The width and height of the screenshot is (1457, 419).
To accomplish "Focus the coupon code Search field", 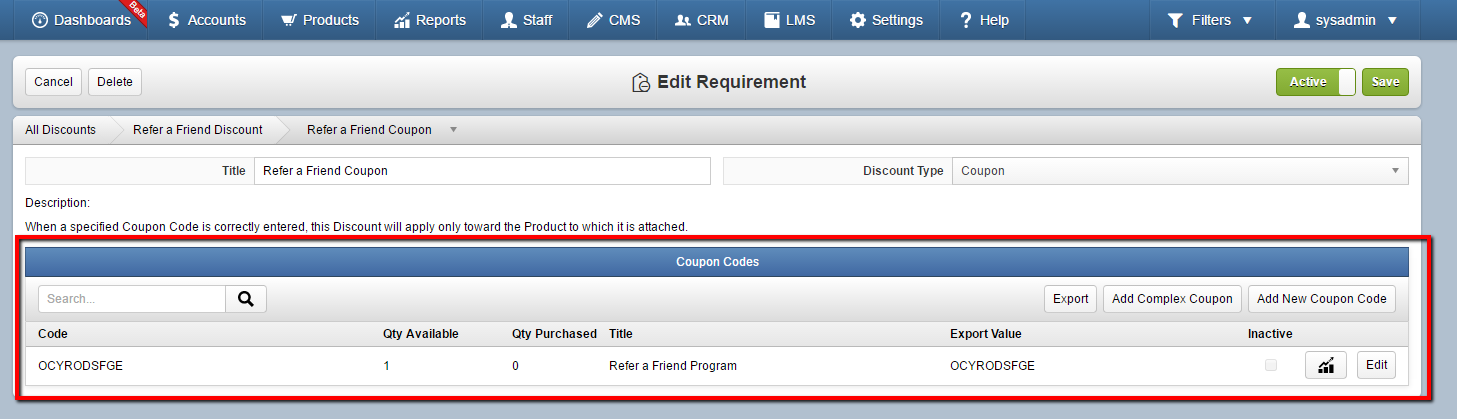I will 132,298.
